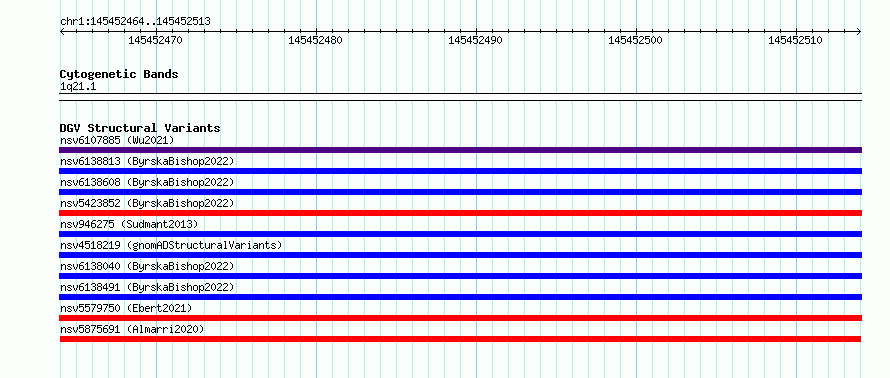Click ruler position 145452510

pos(795,40)
